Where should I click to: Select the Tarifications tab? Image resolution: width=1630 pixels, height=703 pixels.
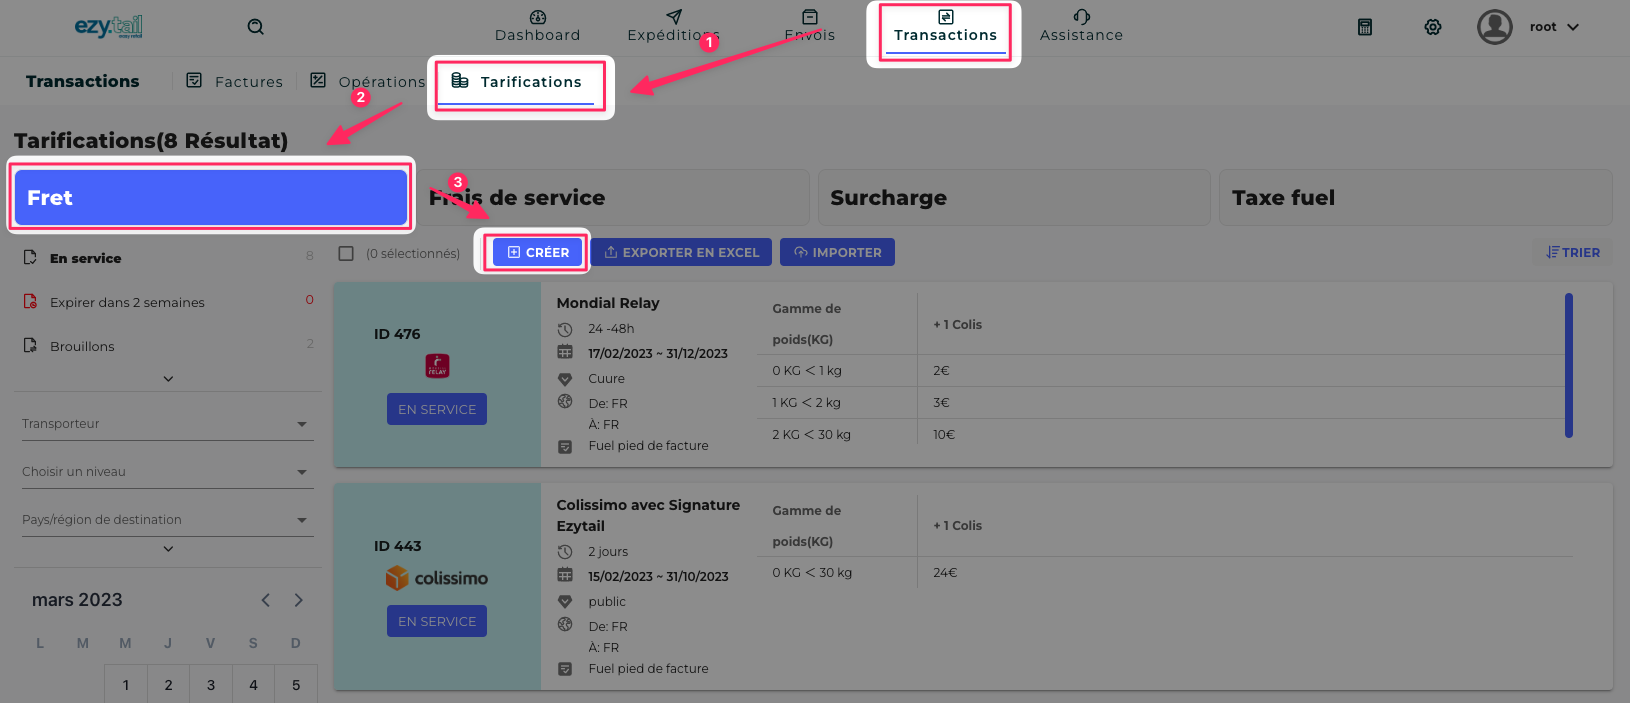coord(517,81)
